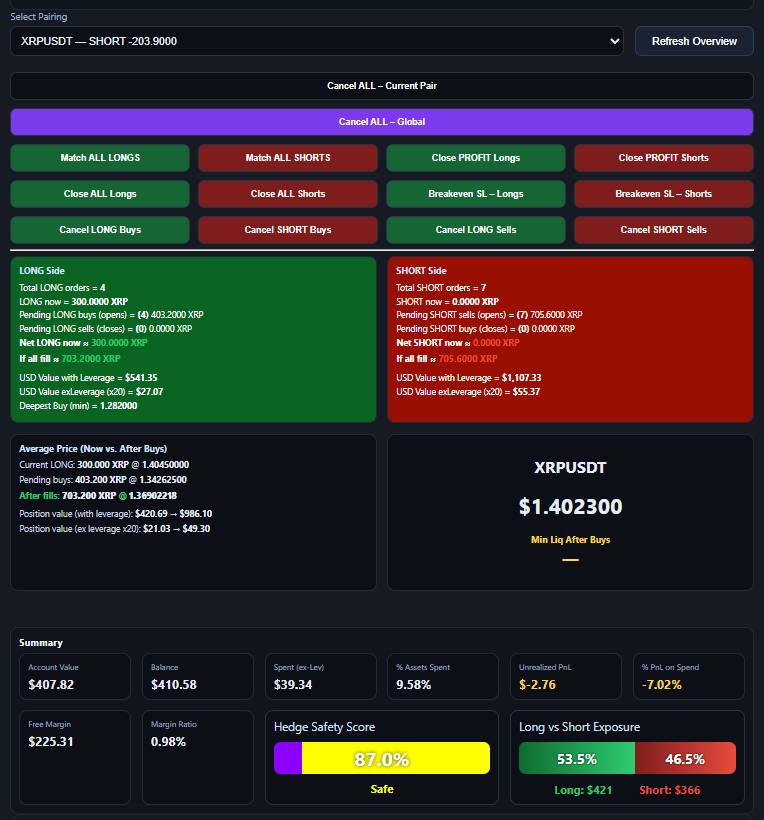Click the Spent (ex-Lev) $39.34 card
This screenshot has width=764, height=820.
[x=321, y=676]
